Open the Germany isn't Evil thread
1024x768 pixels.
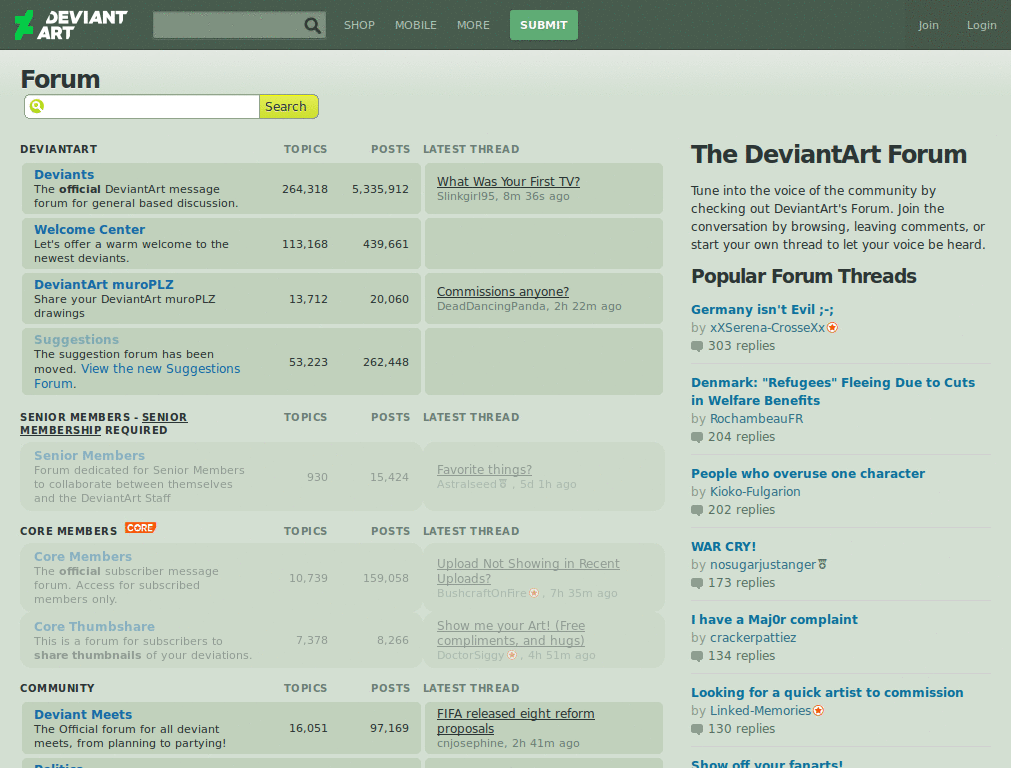click(x=762, y=309)
